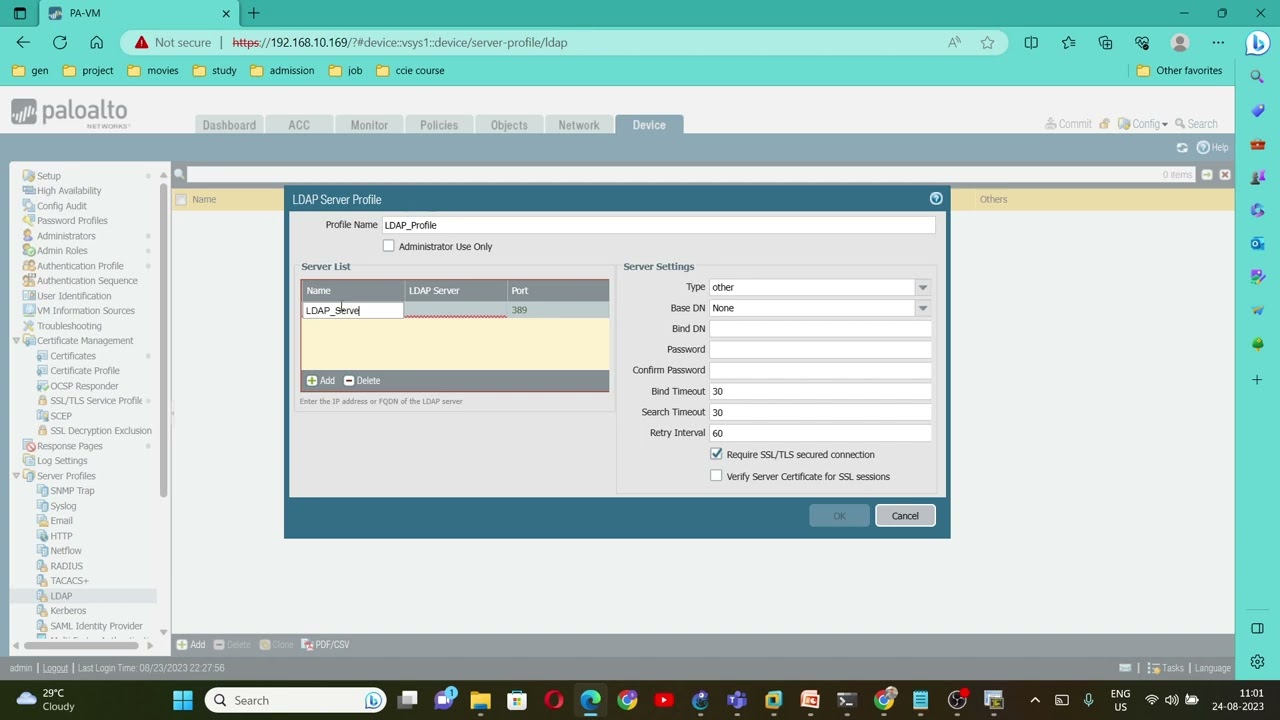Click the Password input field
1280x720 pixels.
(820, 350)
